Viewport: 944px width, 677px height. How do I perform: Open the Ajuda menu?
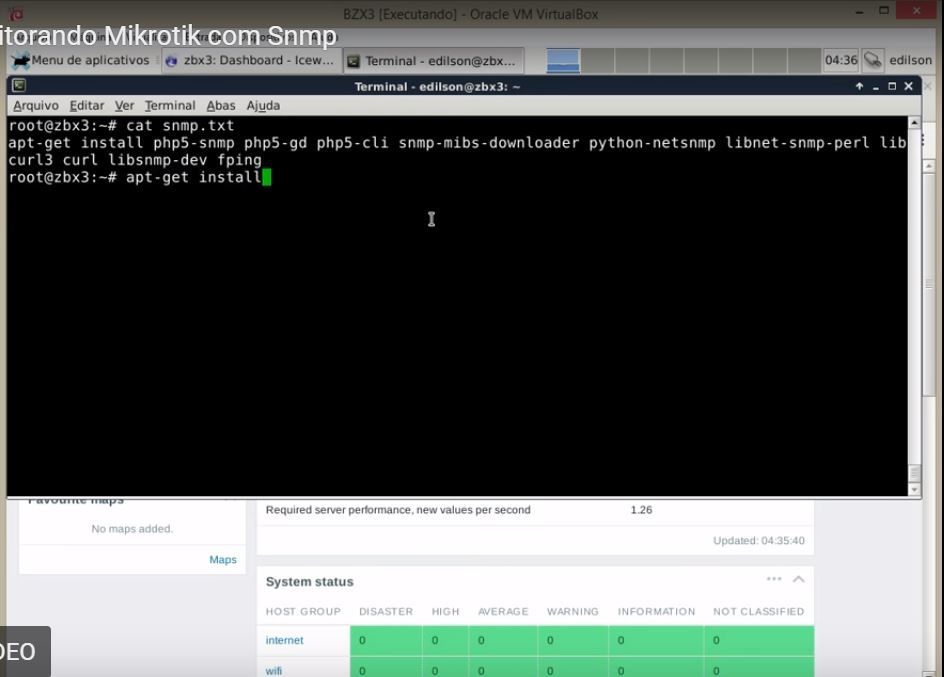263,105
